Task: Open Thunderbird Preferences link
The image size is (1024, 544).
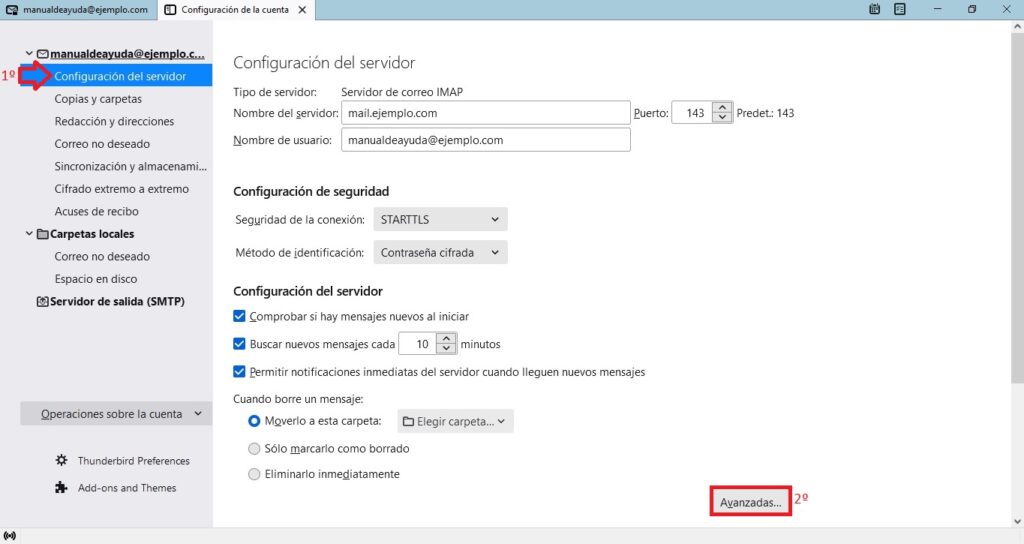Action: [133, 461]
